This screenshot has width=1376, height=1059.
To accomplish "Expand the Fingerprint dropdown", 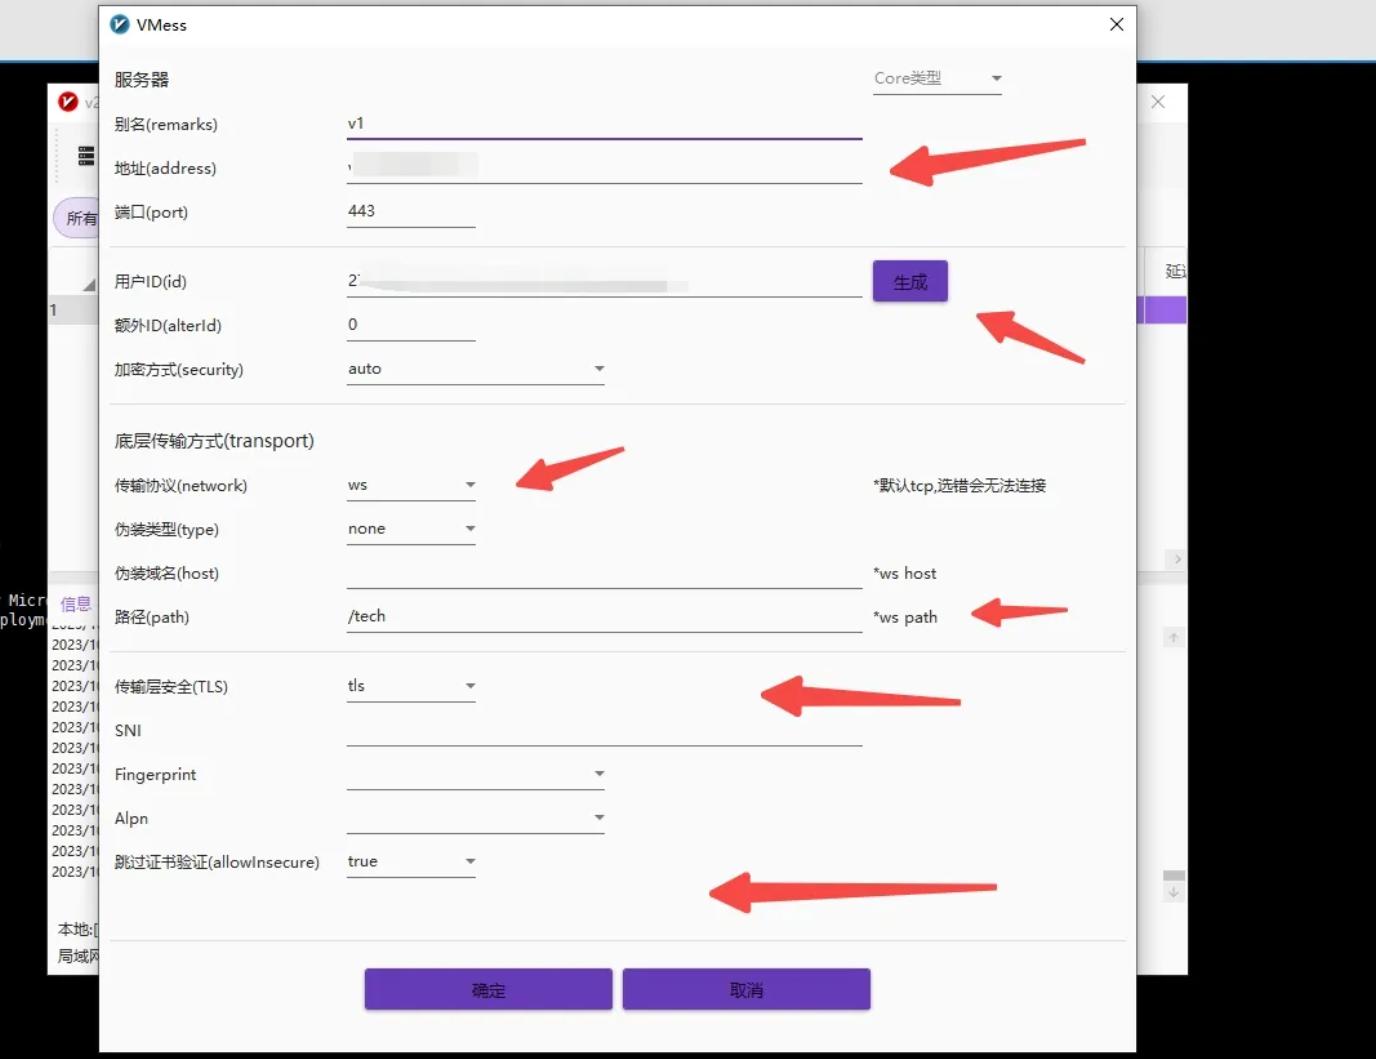I will 476,774.
